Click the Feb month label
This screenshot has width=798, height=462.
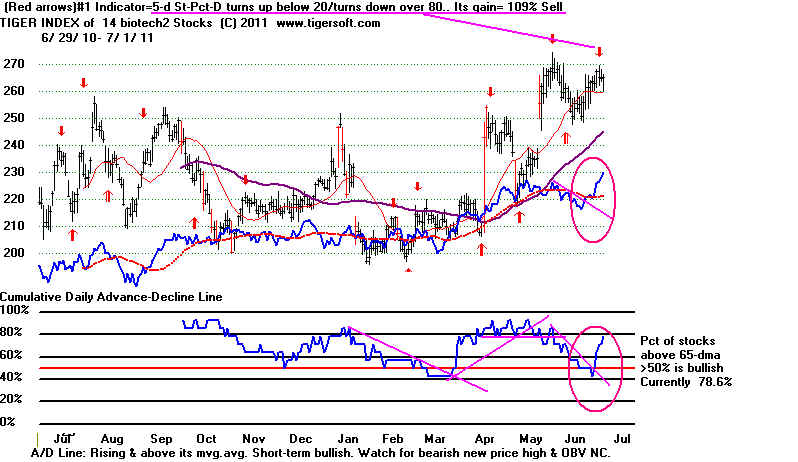coord(392,439)
